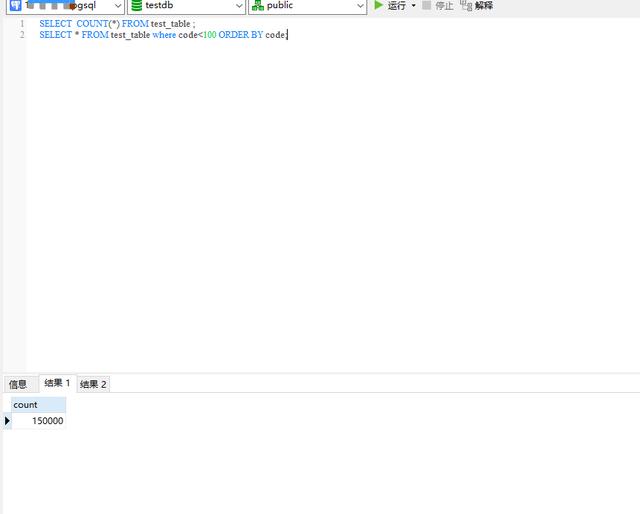Click the green testdb database icon
Viewport: 640px width, 514px height.
(137, 5)
